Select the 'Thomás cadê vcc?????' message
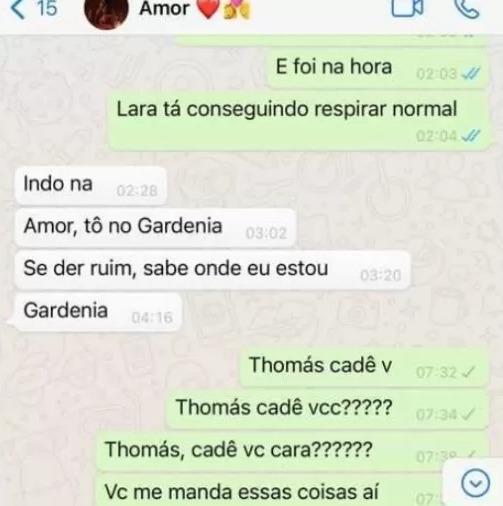Image resolution: width=503 pixels, height=506 pixels. [x=327, y=409]
